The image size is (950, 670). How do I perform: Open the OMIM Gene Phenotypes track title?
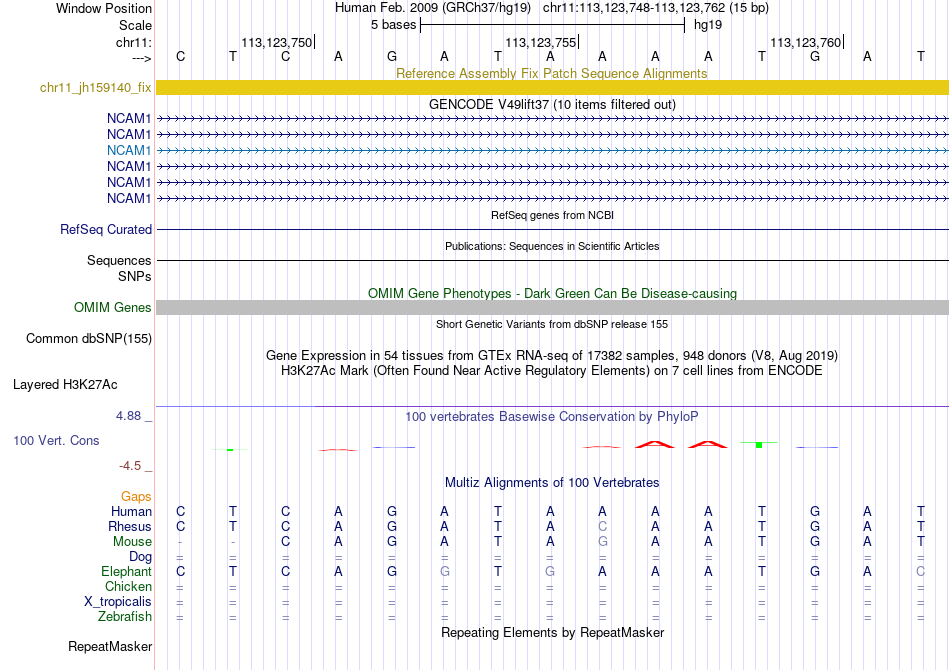[552, 293]
